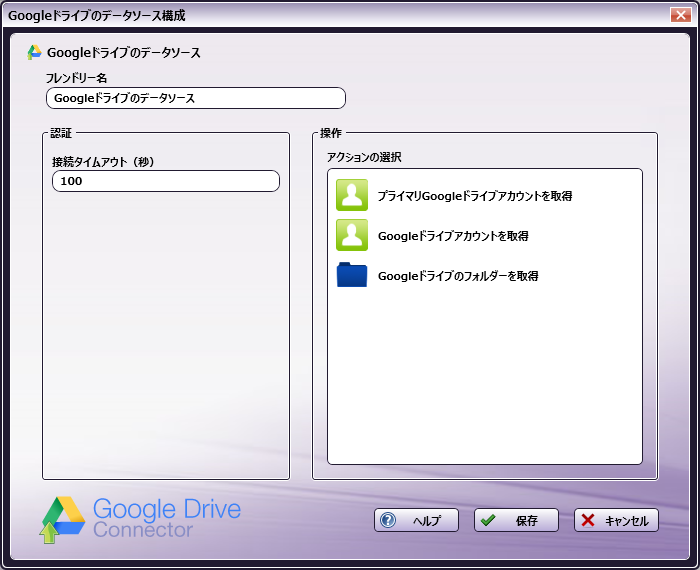Focus the フレンドリー名 input field
Image resolution: width=700 pixels, height=570 pixels.
coord(196,98)
